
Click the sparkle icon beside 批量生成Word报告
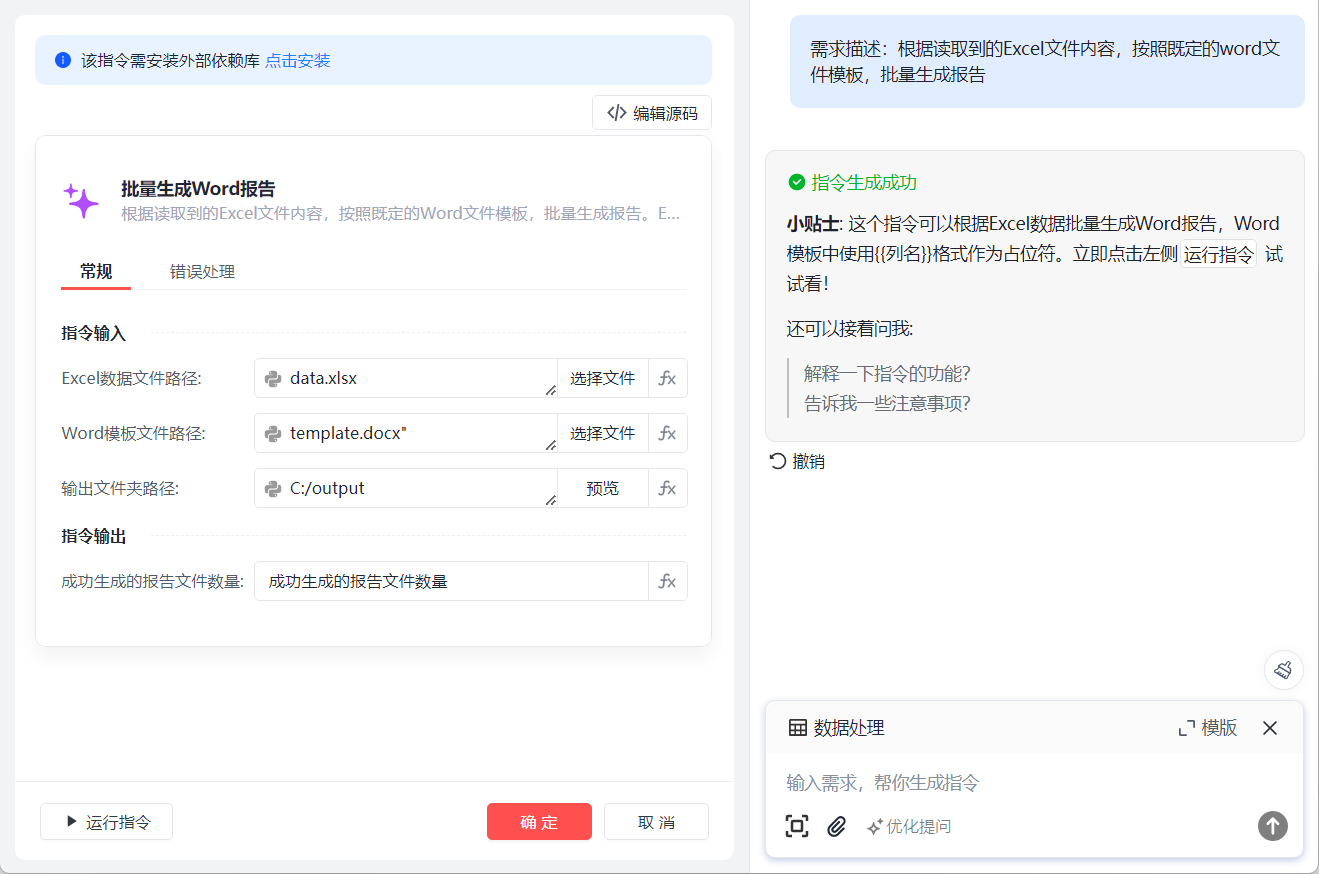81,200
